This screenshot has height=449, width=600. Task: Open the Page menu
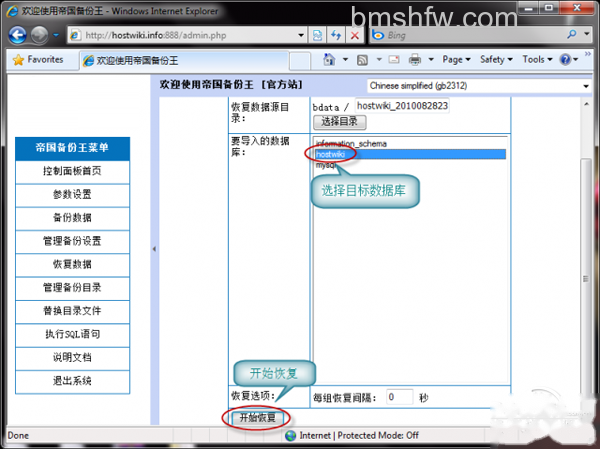[457, 60]
